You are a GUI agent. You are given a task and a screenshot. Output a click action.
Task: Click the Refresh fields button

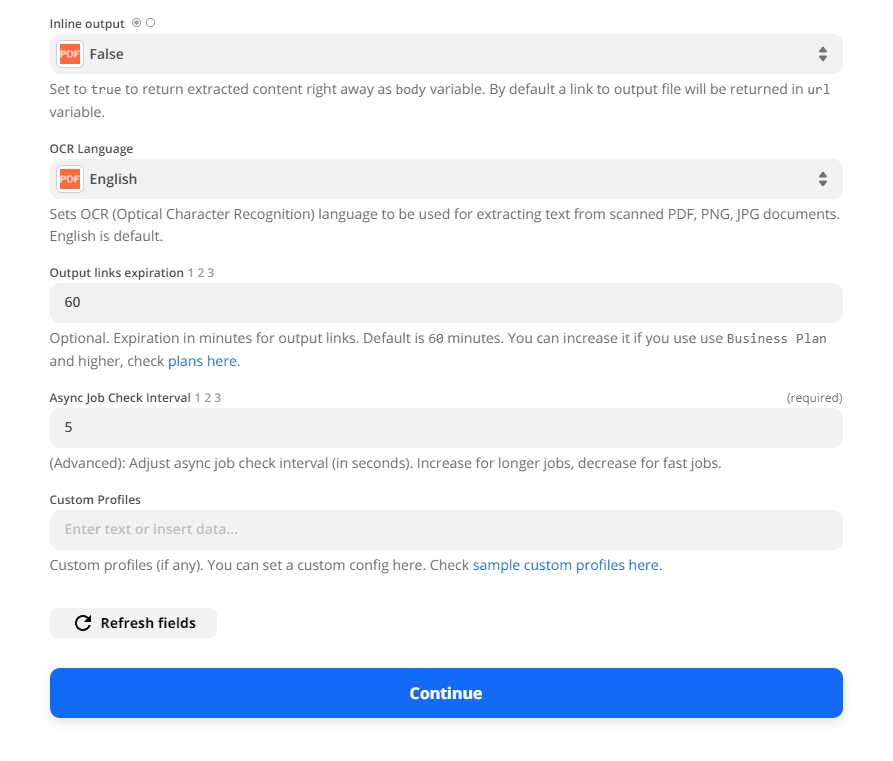133,622
